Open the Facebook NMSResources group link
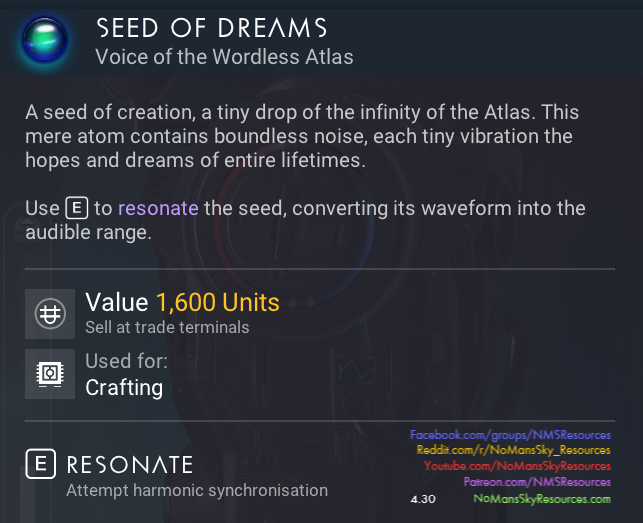The height and width of the screenshot is (523, 643). (510, 436)
